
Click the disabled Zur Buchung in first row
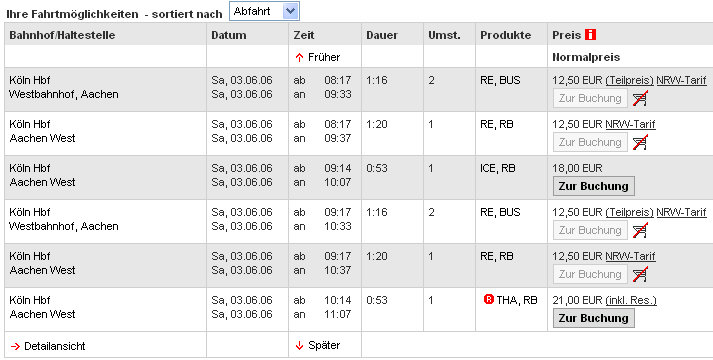(590, 98)
